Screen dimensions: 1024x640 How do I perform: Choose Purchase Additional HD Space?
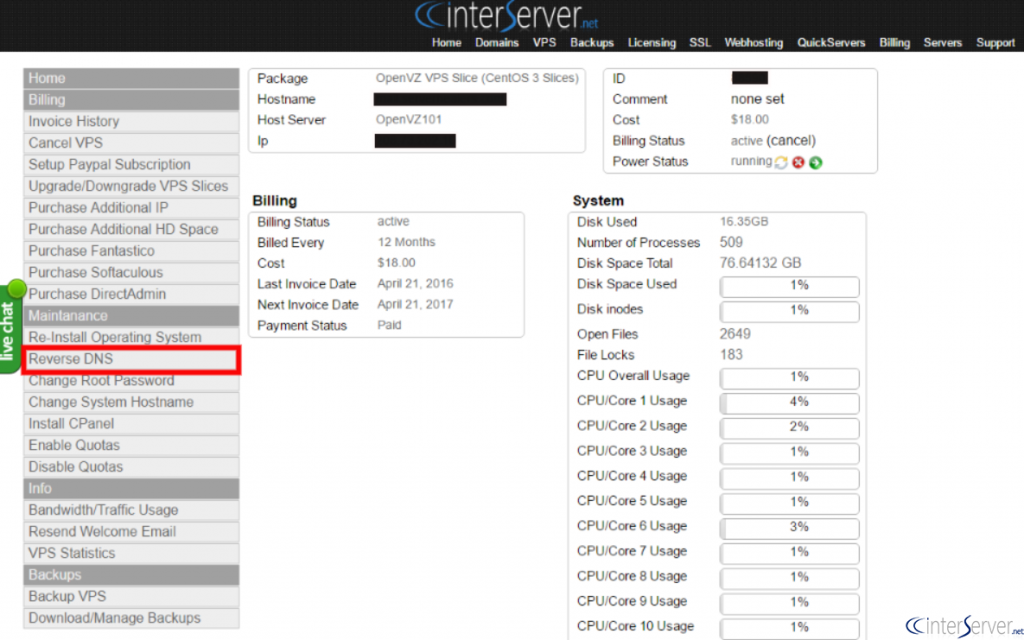point(131,229)
